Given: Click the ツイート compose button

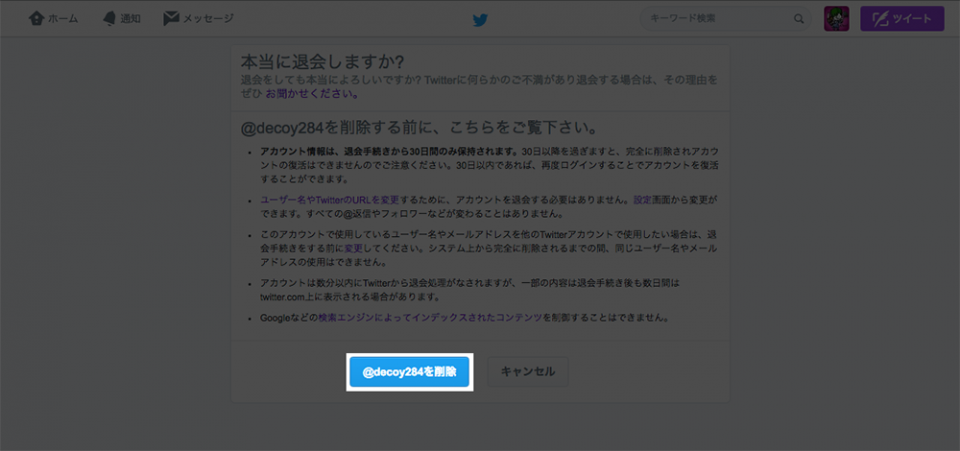Looking at the screenshot, I should pyautogui.click(x=902, y=19).
